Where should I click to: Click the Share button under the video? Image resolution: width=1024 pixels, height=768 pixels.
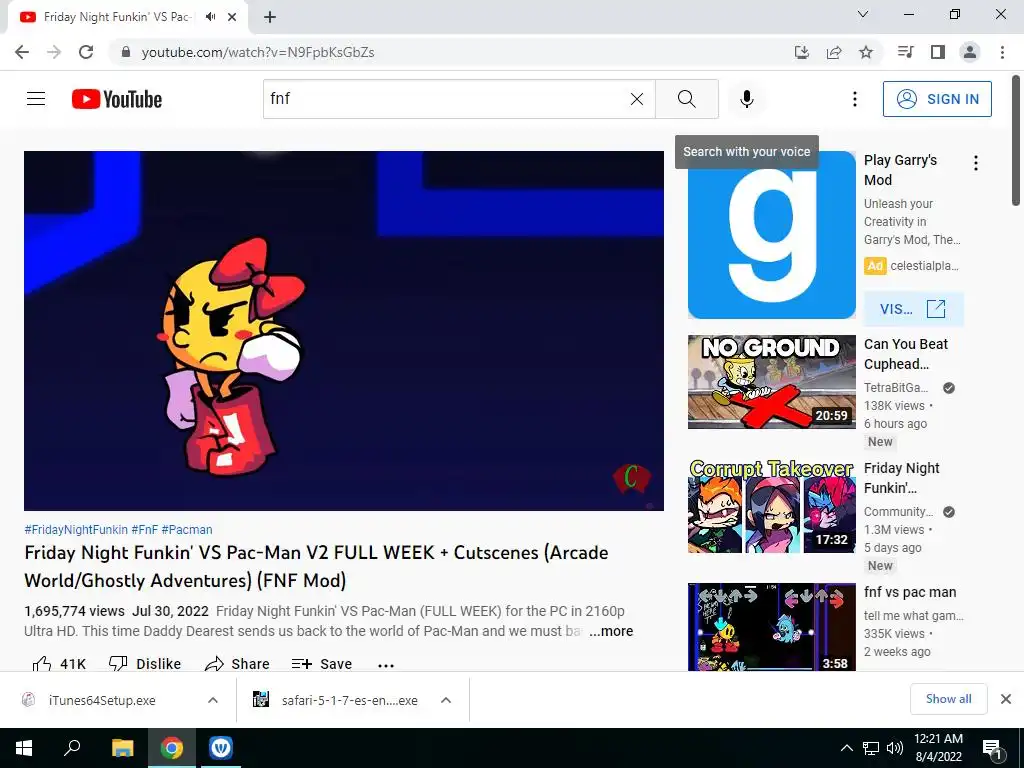coord(237,664)
